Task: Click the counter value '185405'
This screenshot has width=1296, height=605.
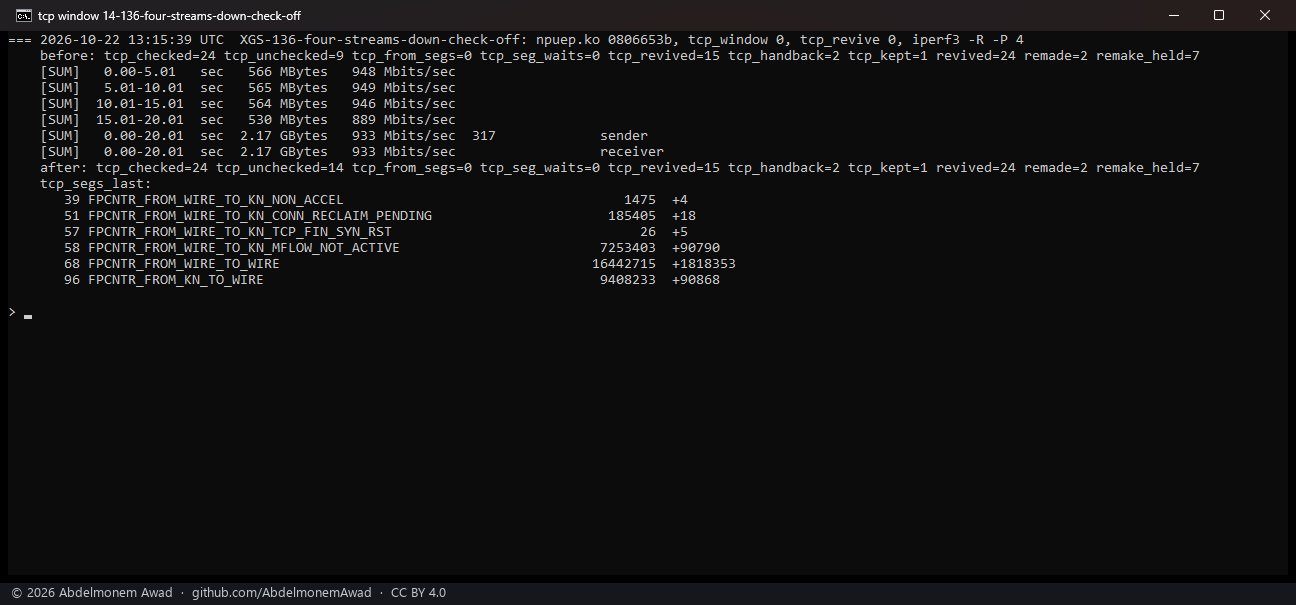Action: (x=632, y=216)
